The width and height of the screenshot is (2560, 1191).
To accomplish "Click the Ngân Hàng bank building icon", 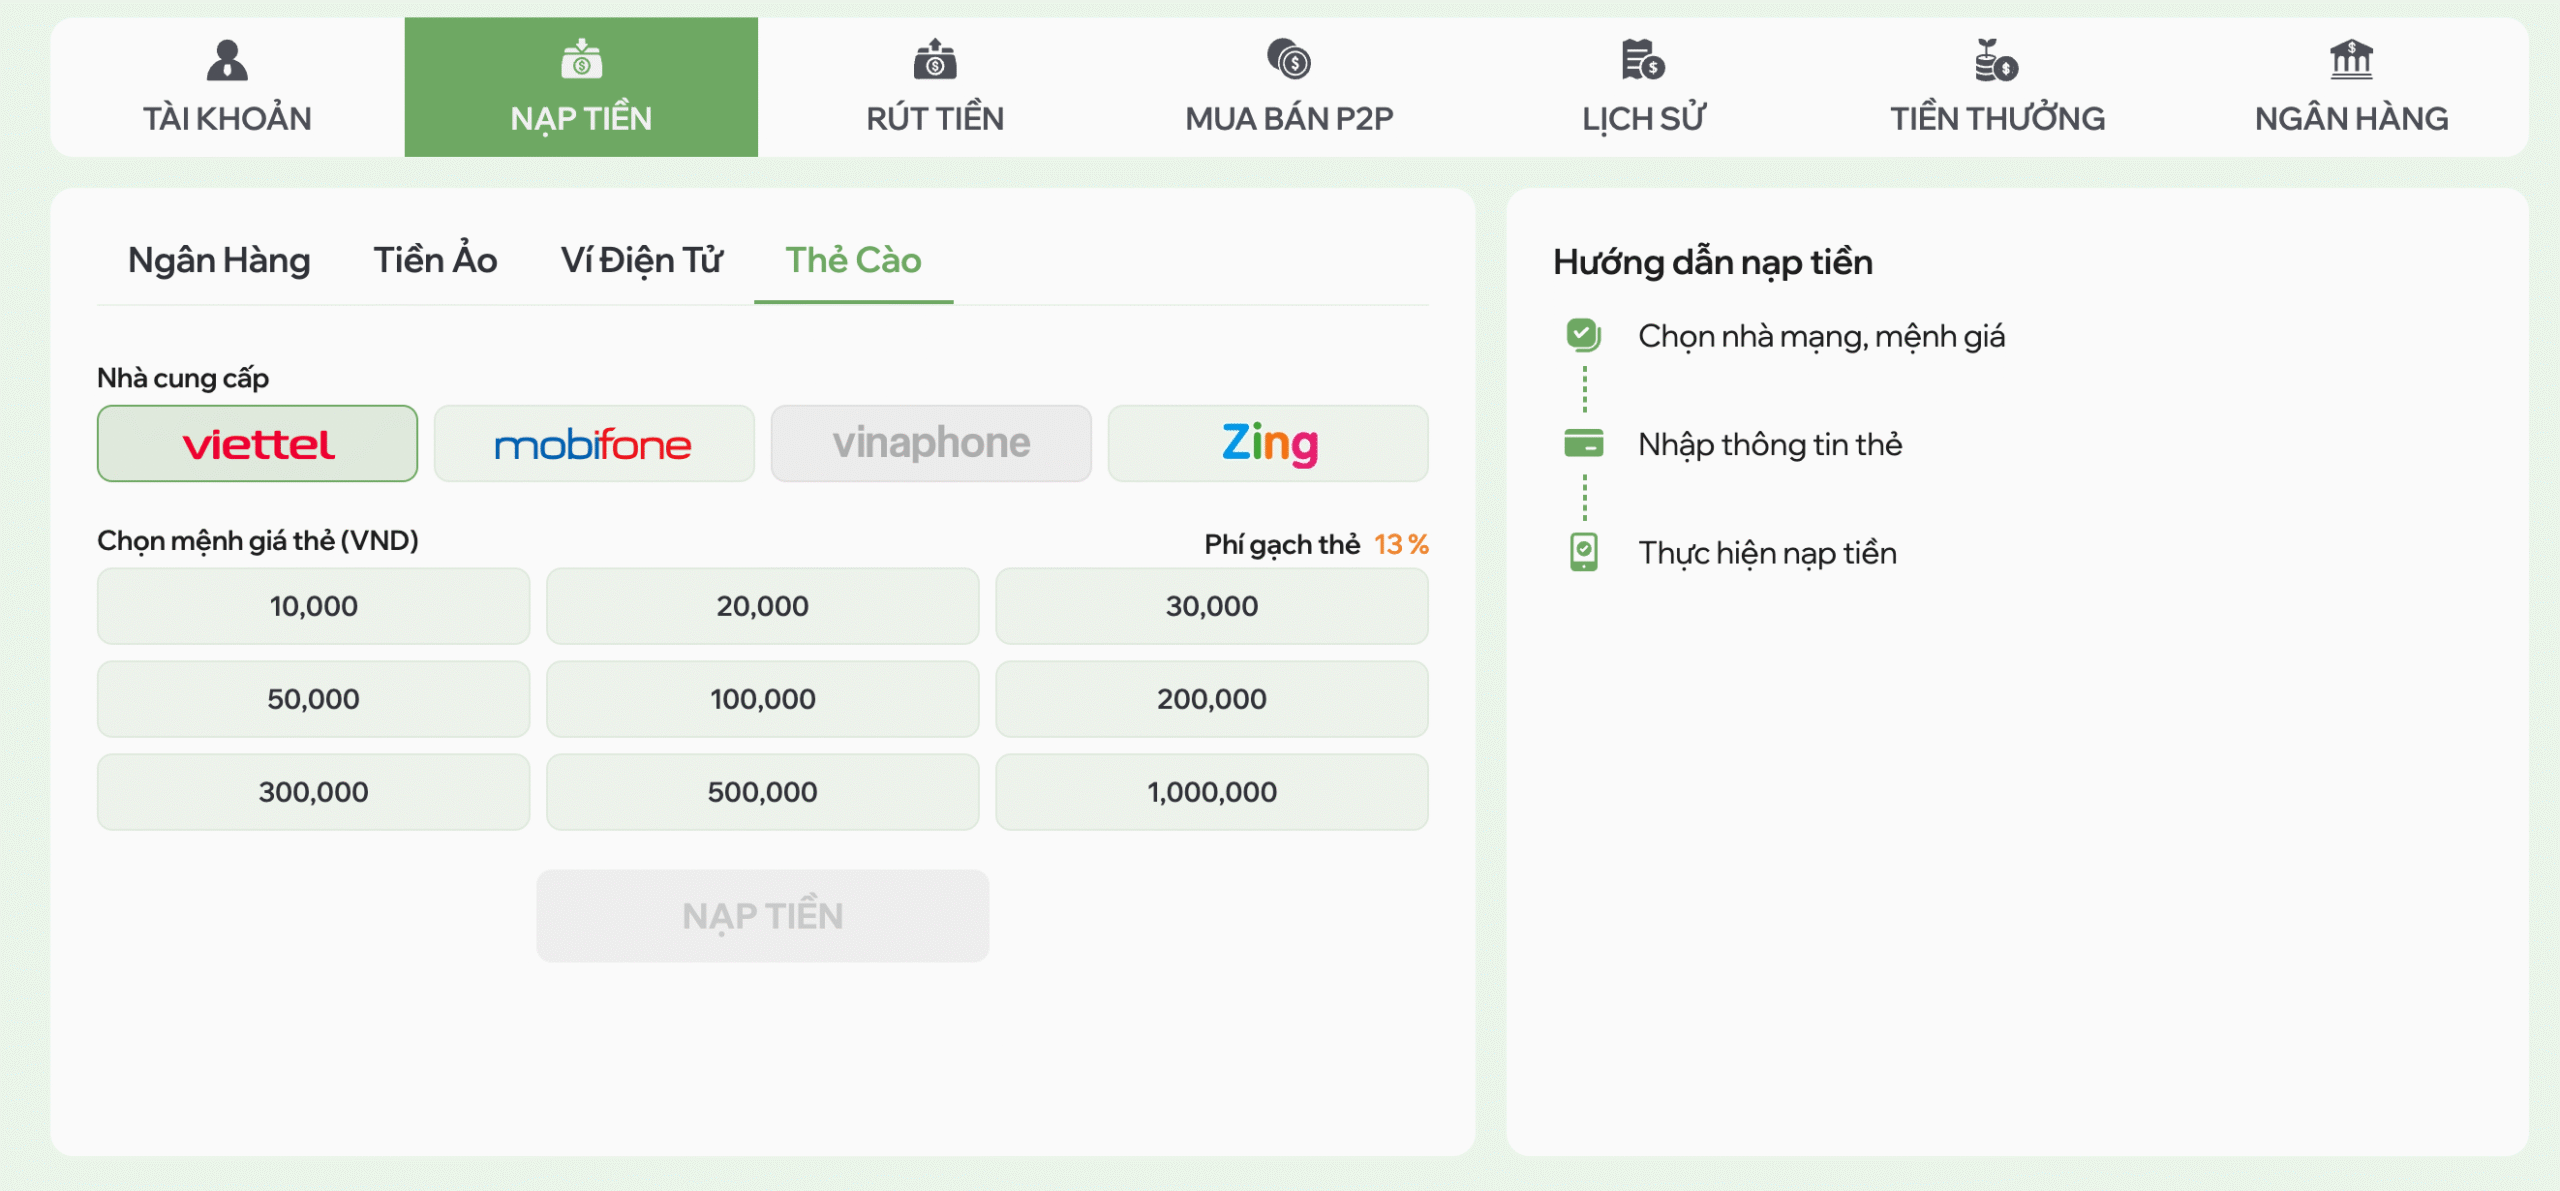I will click(x=2351, y=59).
